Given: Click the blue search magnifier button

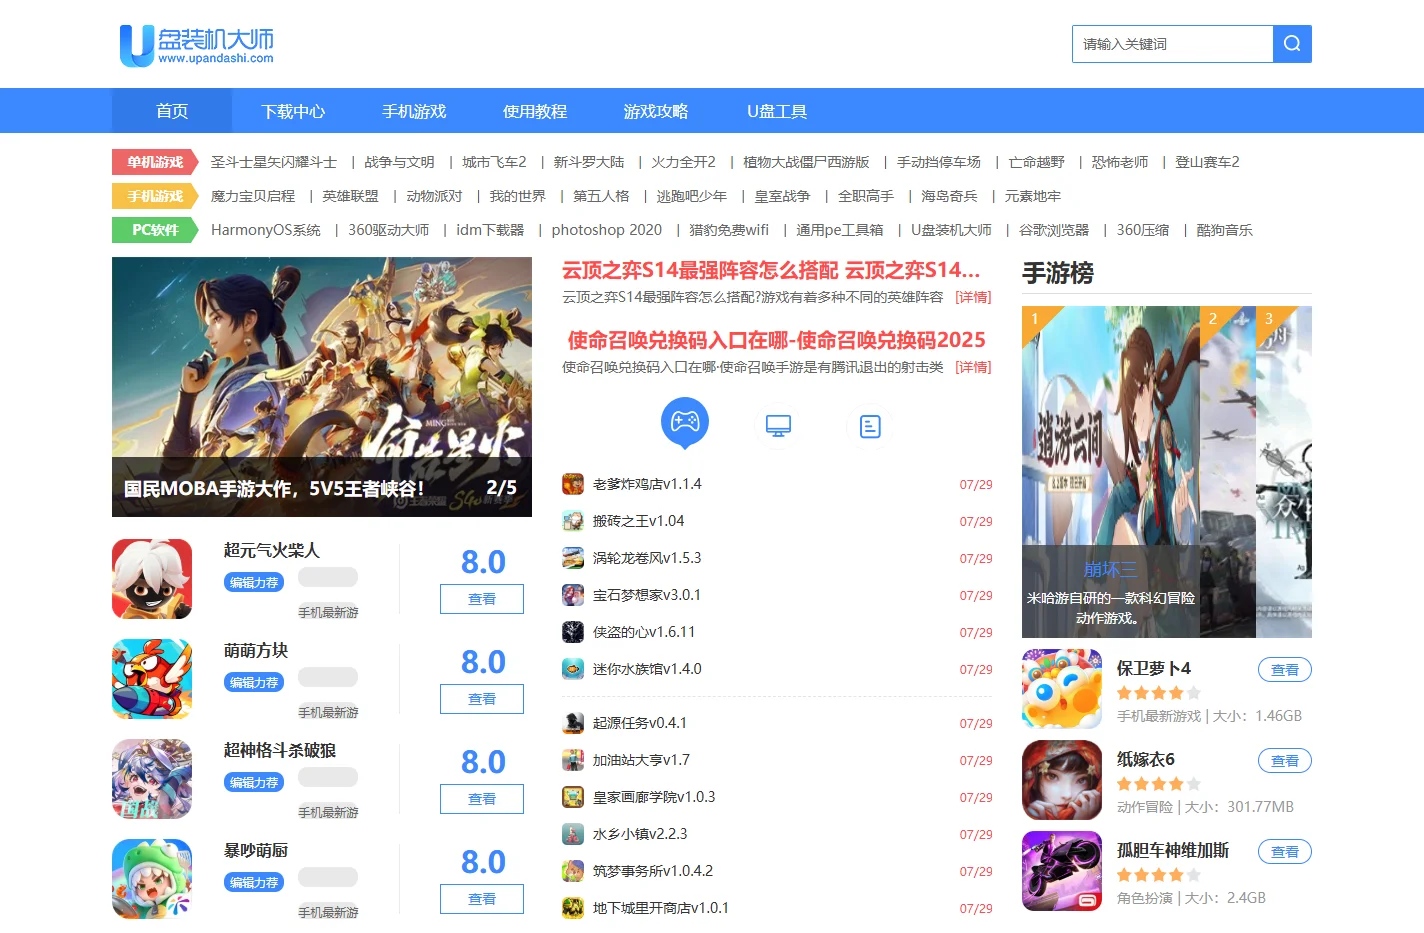Looking at the screenshot, I should [1292, 44].
